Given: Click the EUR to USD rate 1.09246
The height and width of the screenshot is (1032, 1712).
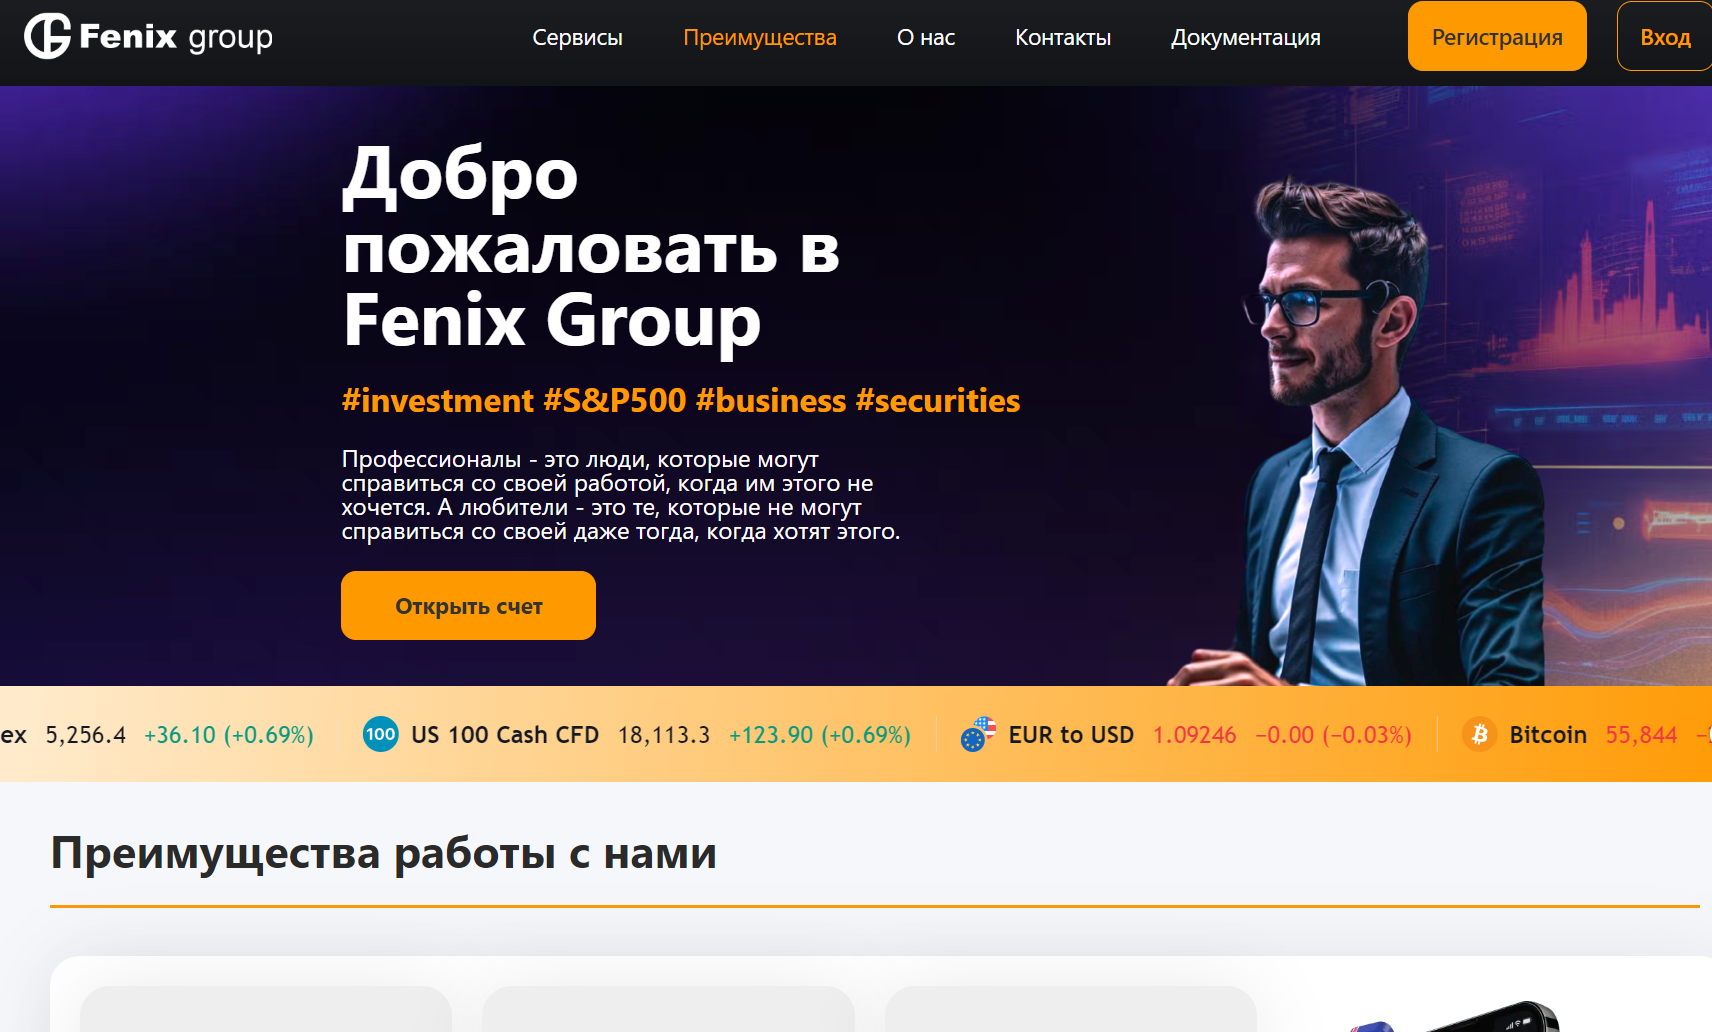Looking at the screenshot, I should (1194, 734).
